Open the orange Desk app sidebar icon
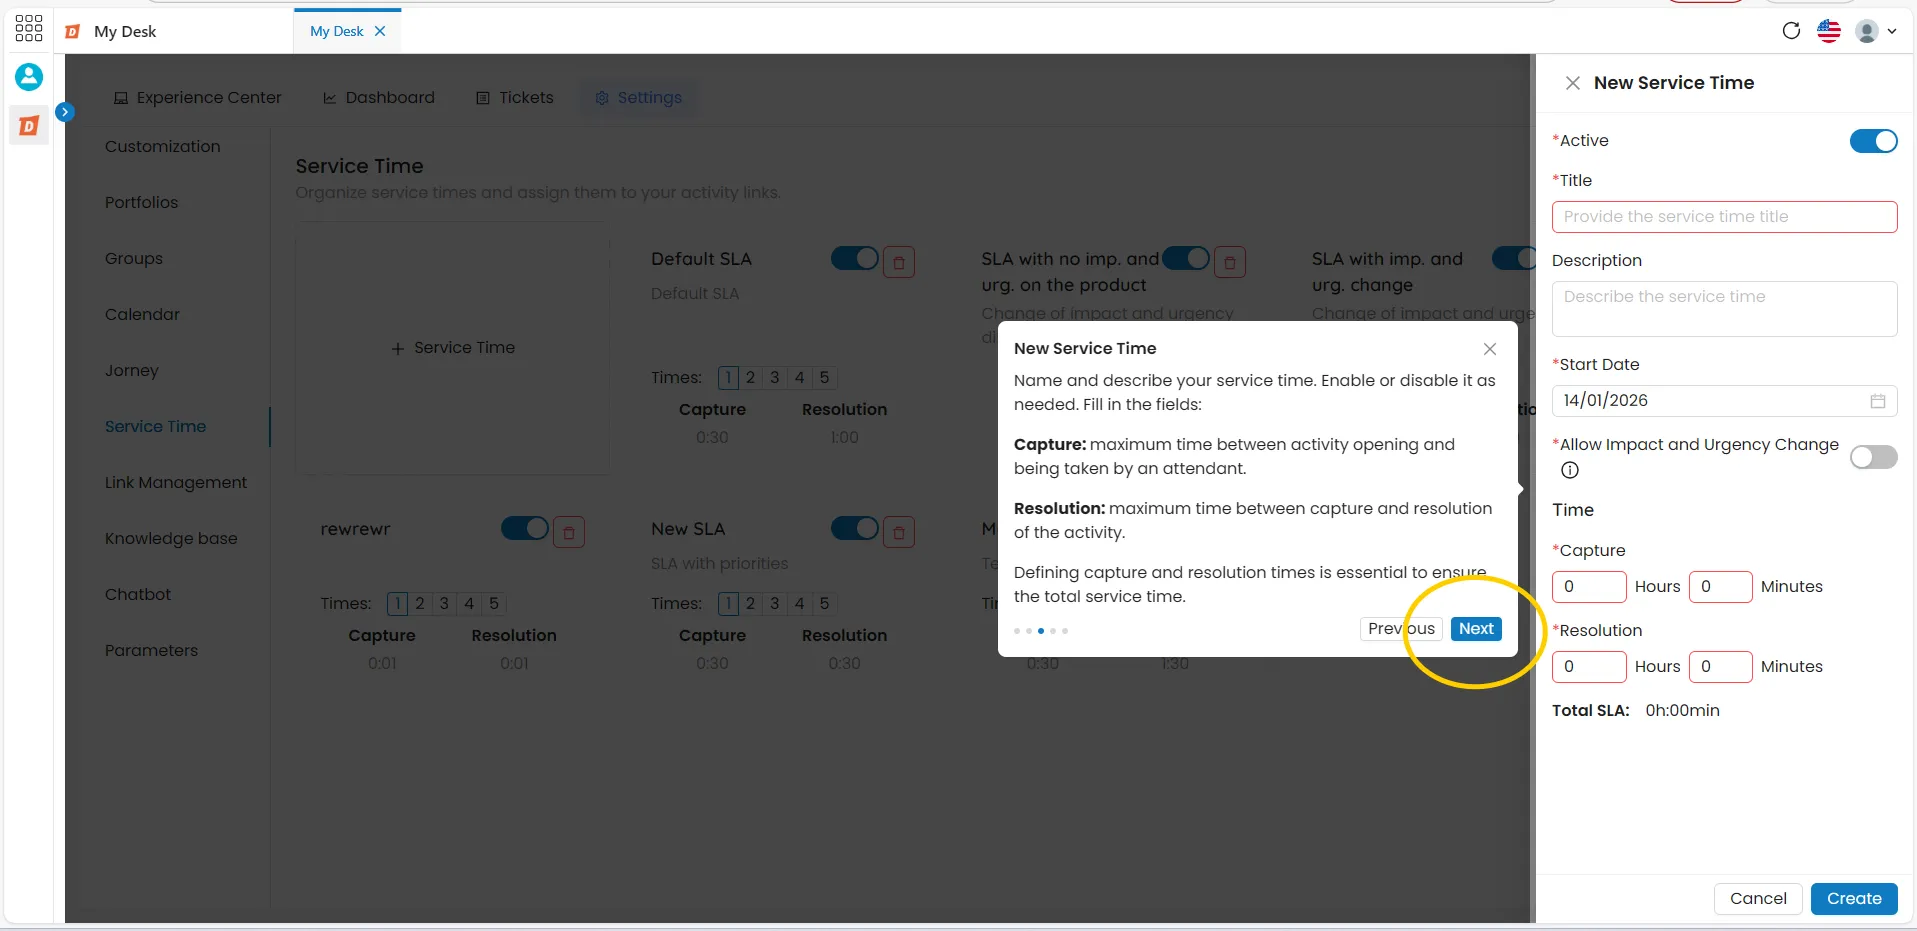 click(x=29, y=126)
